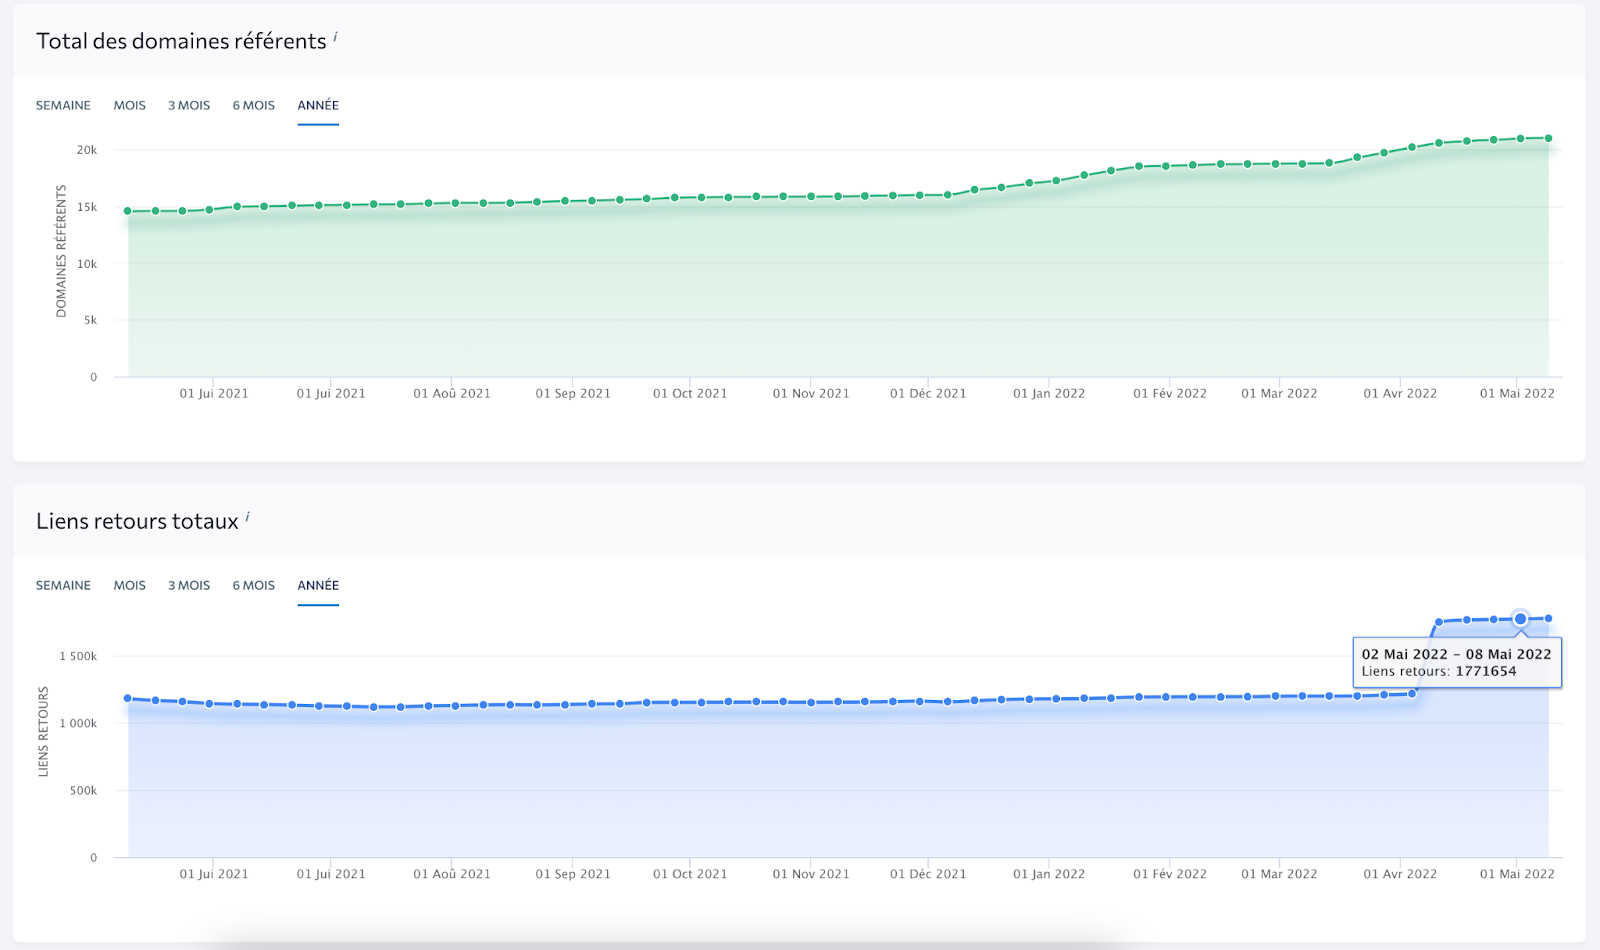
Task: Click 01 Jan 2022 label in Liens retours chart
Action: (x=1049, y=874)
